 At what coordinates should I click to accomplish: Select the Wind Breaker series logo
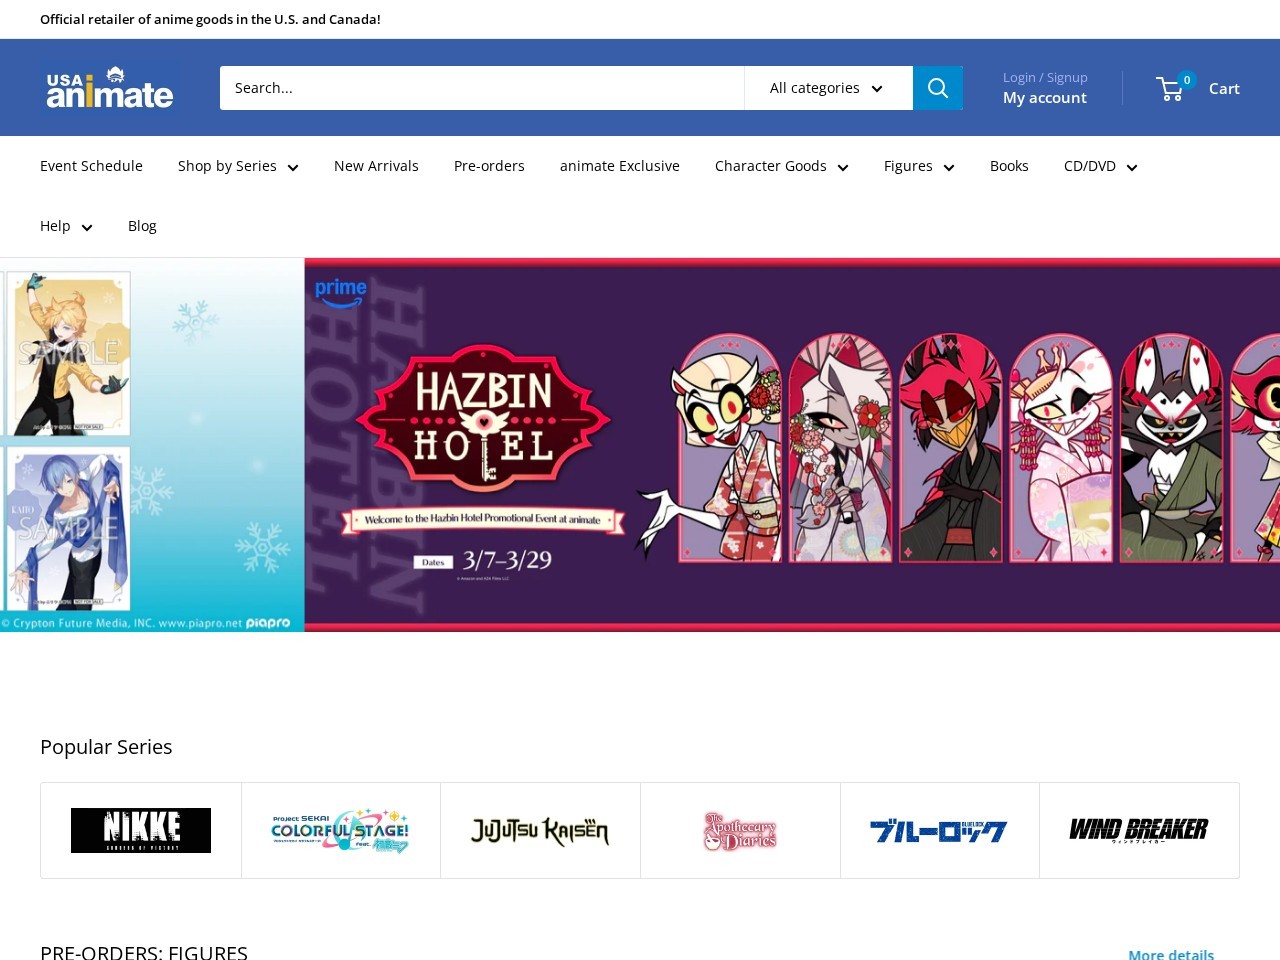[1139, 828]
